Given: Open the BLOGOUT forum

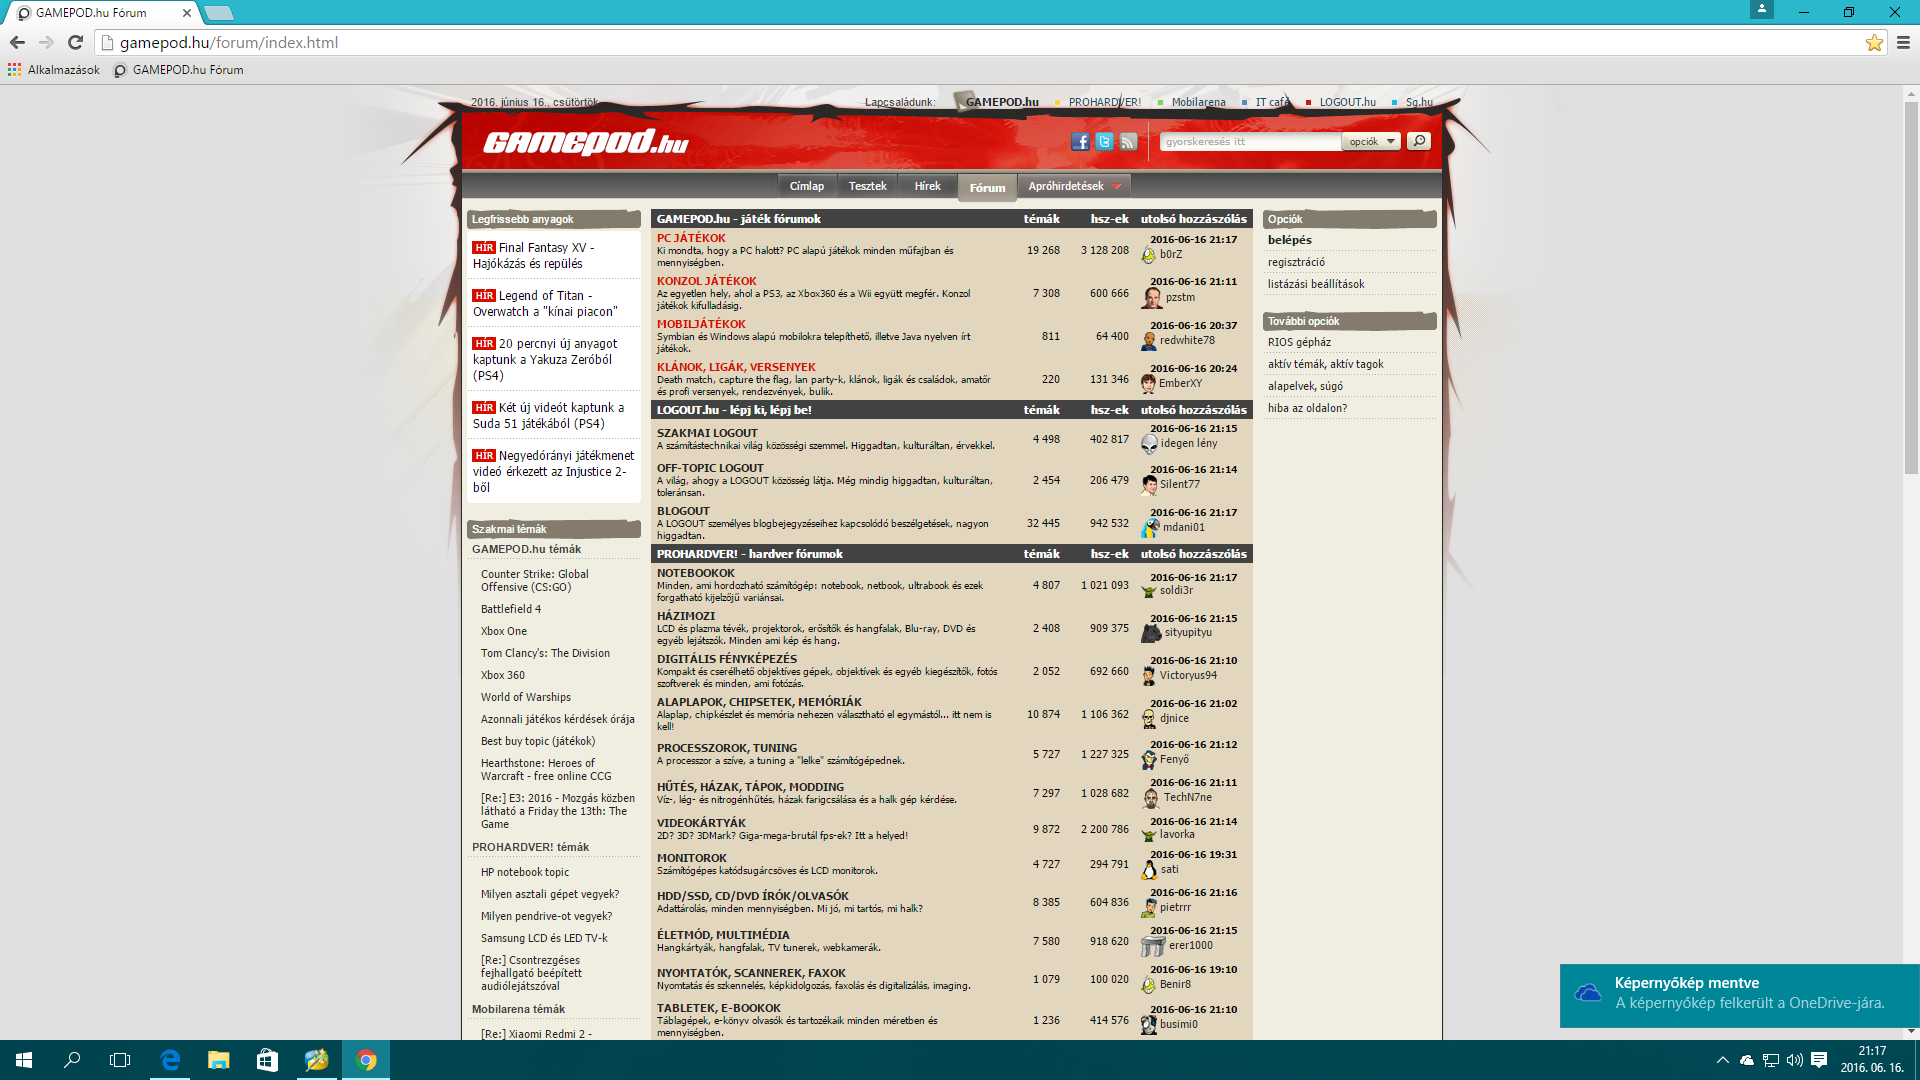Looking at the screenshot, I should tap(683, 511).
